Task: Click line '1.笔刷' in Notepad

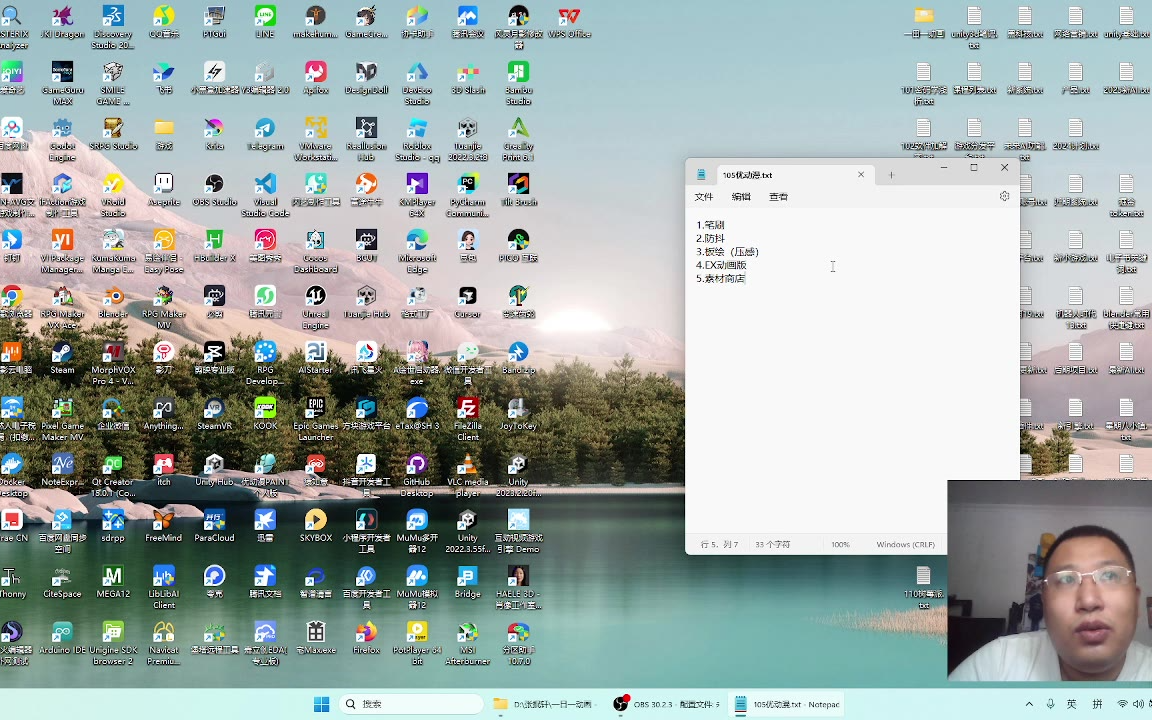Action: click(710, 225)
